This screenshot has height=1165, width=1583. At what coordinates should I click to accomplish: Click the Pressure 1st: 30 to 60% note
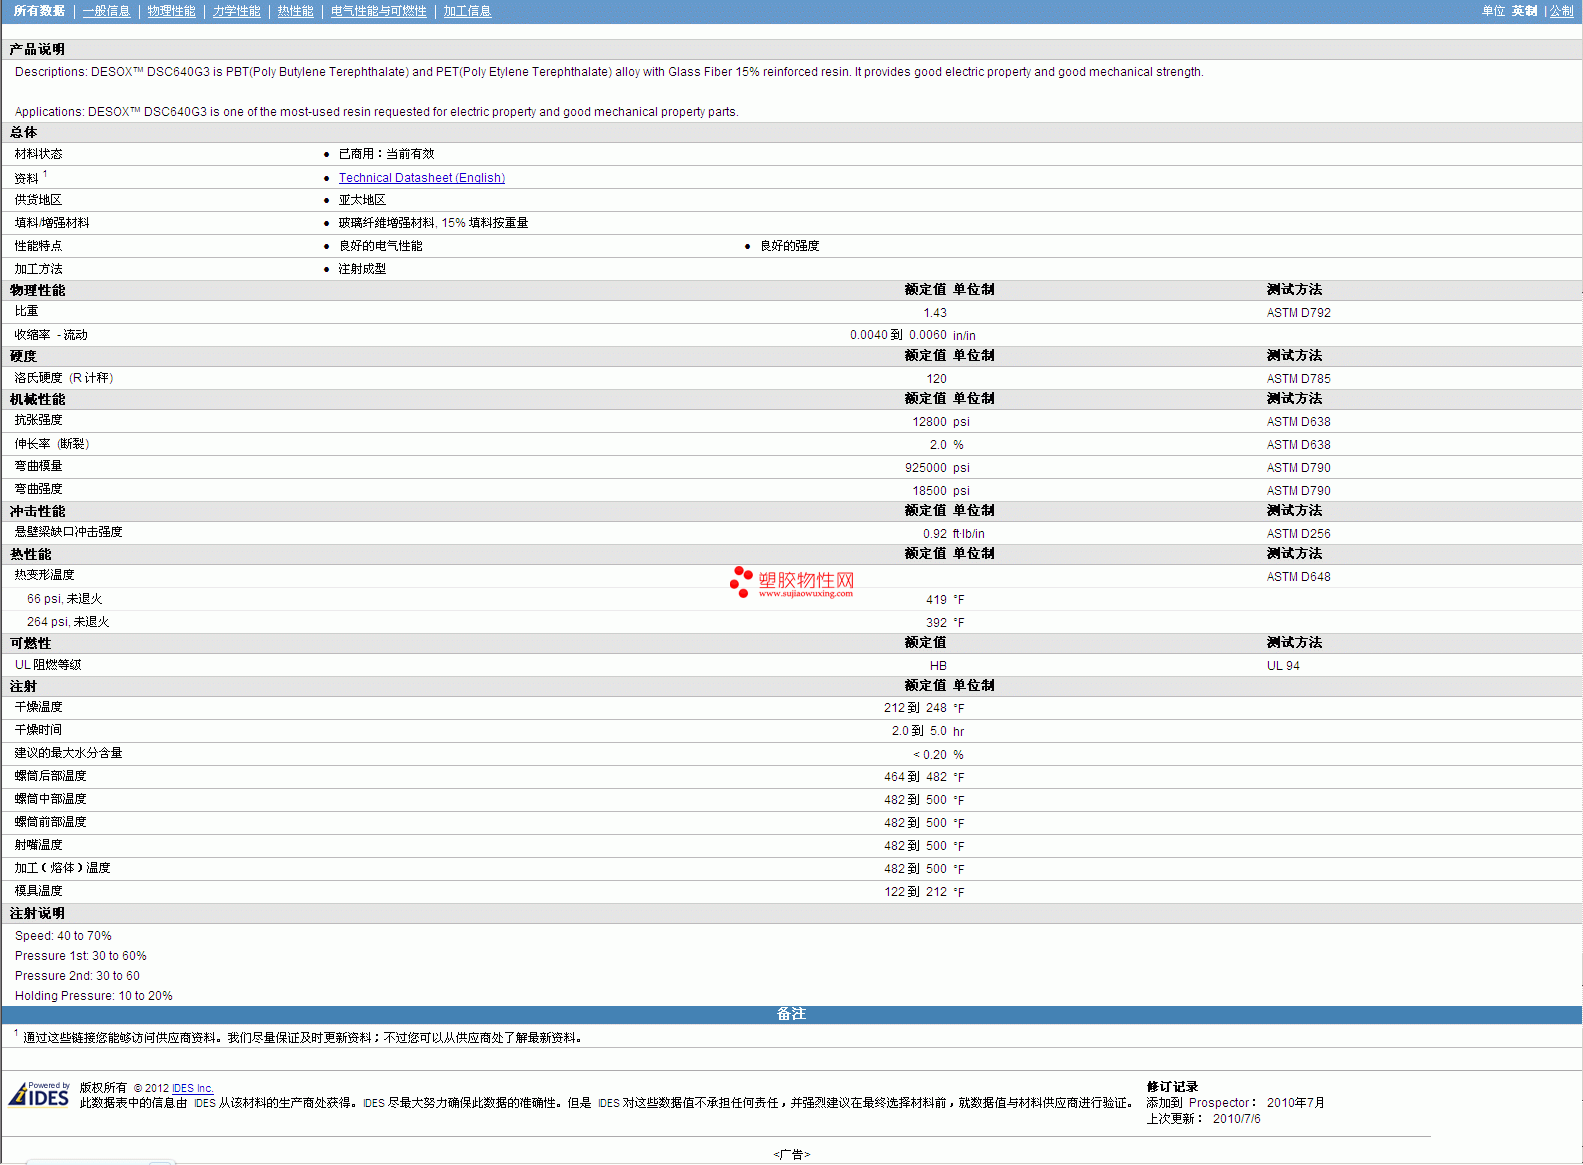(x=80, y=956)
